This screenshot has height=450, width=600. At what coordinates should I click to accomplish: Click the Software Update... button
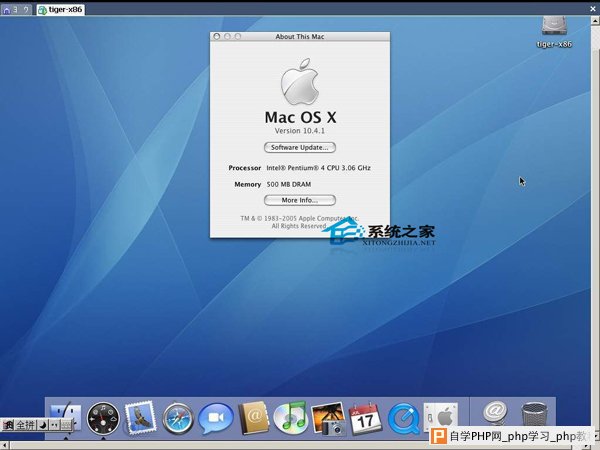tap(300, 147)
